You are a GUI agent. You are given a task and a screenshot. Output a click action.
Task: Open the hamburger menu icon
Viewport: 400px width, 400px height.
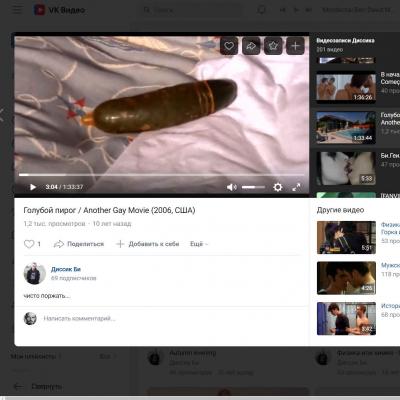point(17,10)
